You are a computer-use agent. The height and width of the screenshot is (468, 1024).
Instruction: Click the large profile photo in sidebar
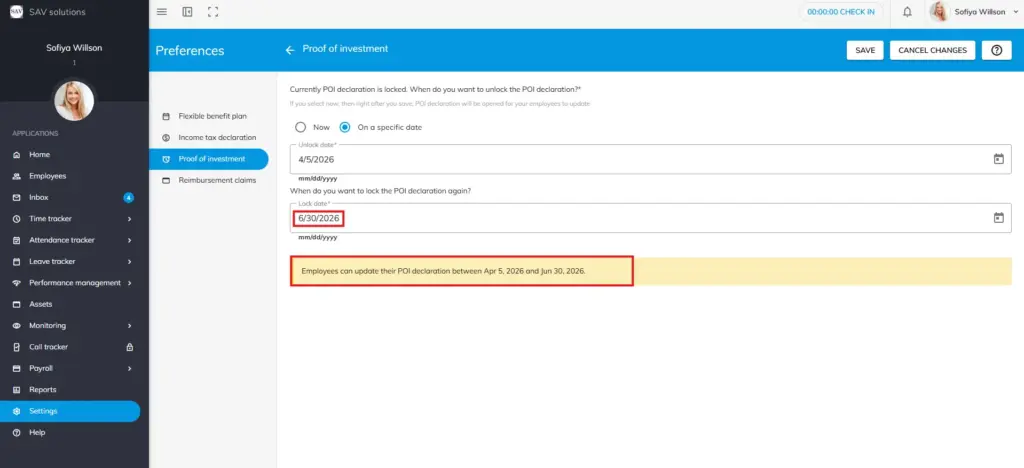74,101
